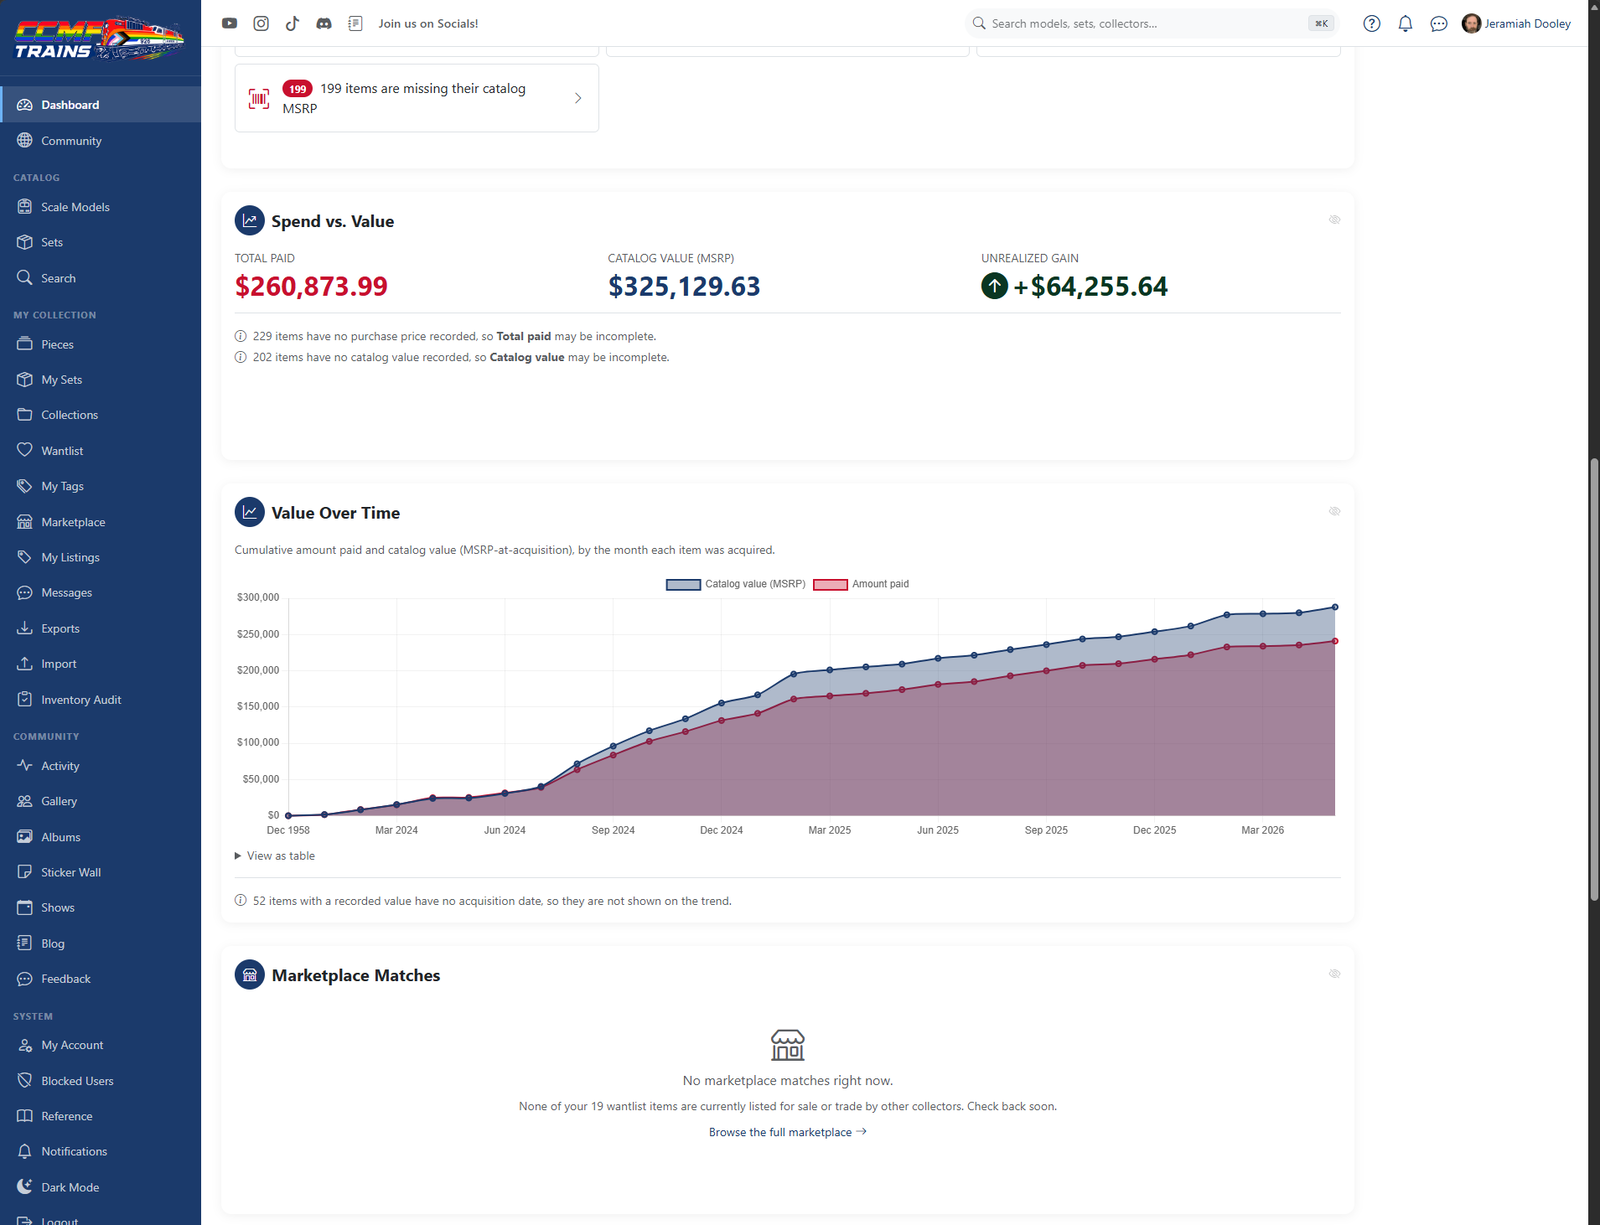This screenshot has height=1225, width=1600.
Task: Open the TikTok social icon
Action: click(292, 23)
